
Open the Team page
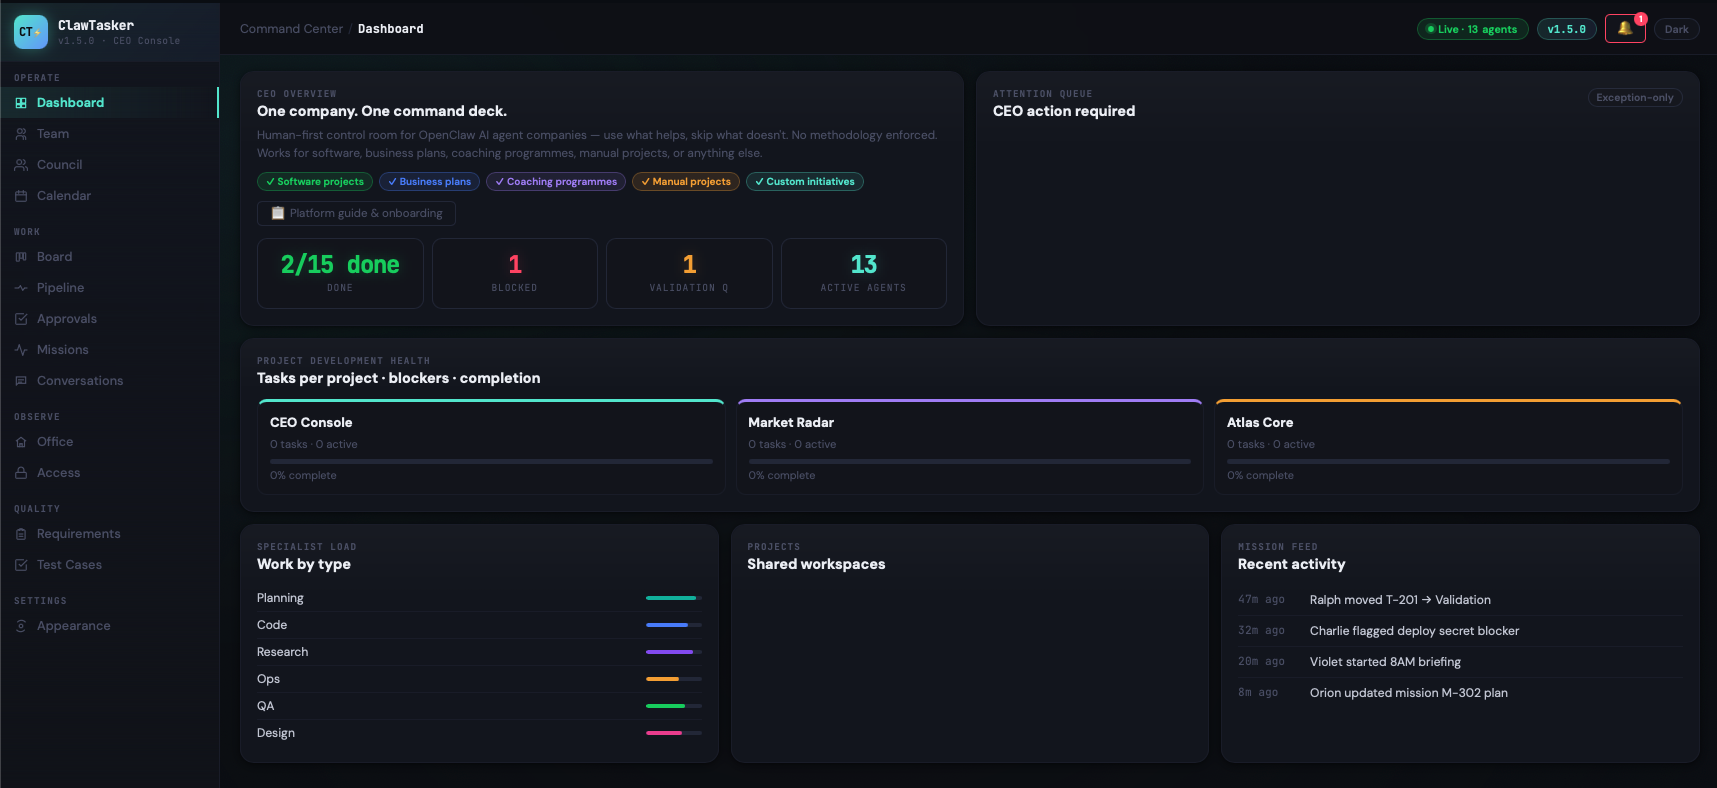tap(109, 134)
